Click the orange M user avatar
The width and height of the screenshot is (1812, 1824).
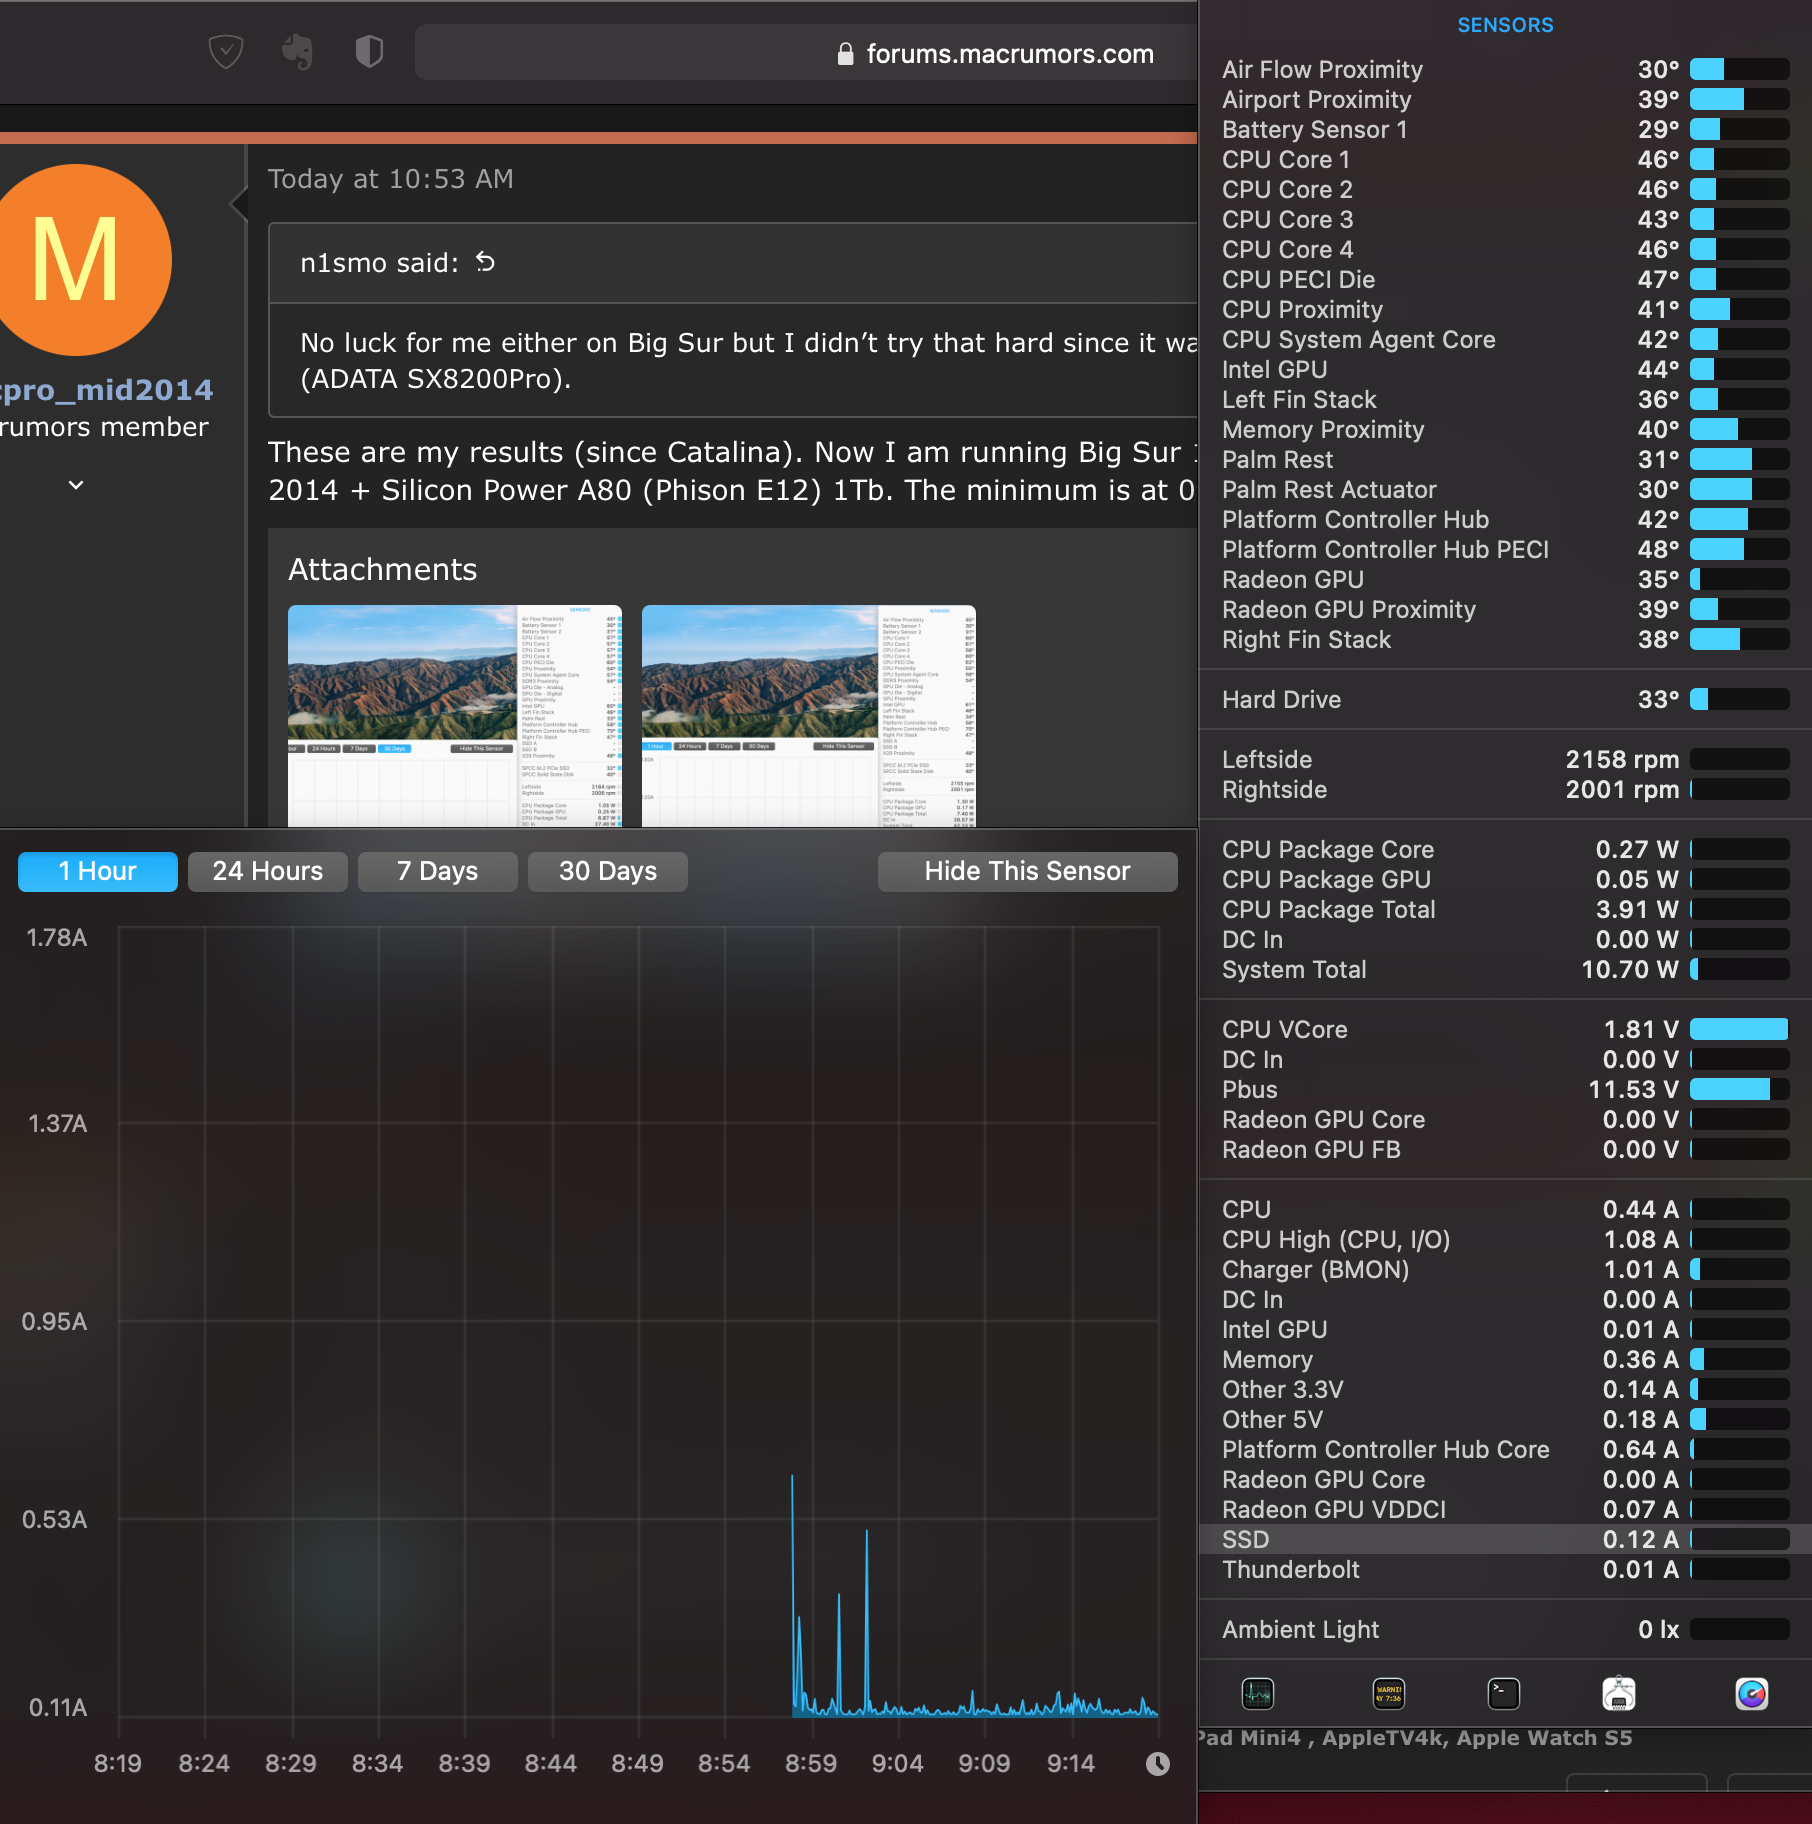tap(78, 260)
